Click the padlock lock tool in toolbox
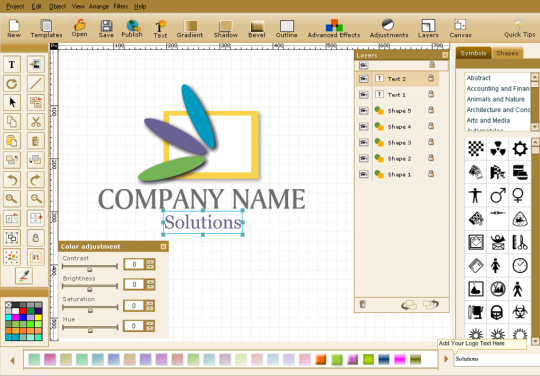The width and height of the screenshot is (540, 376). (36, 238)
